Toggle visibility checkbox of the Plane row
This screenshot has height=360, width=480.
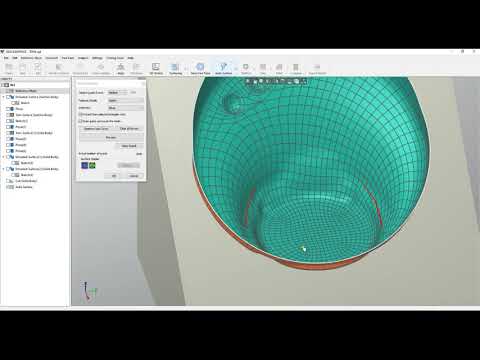click(x=8, y=109)
